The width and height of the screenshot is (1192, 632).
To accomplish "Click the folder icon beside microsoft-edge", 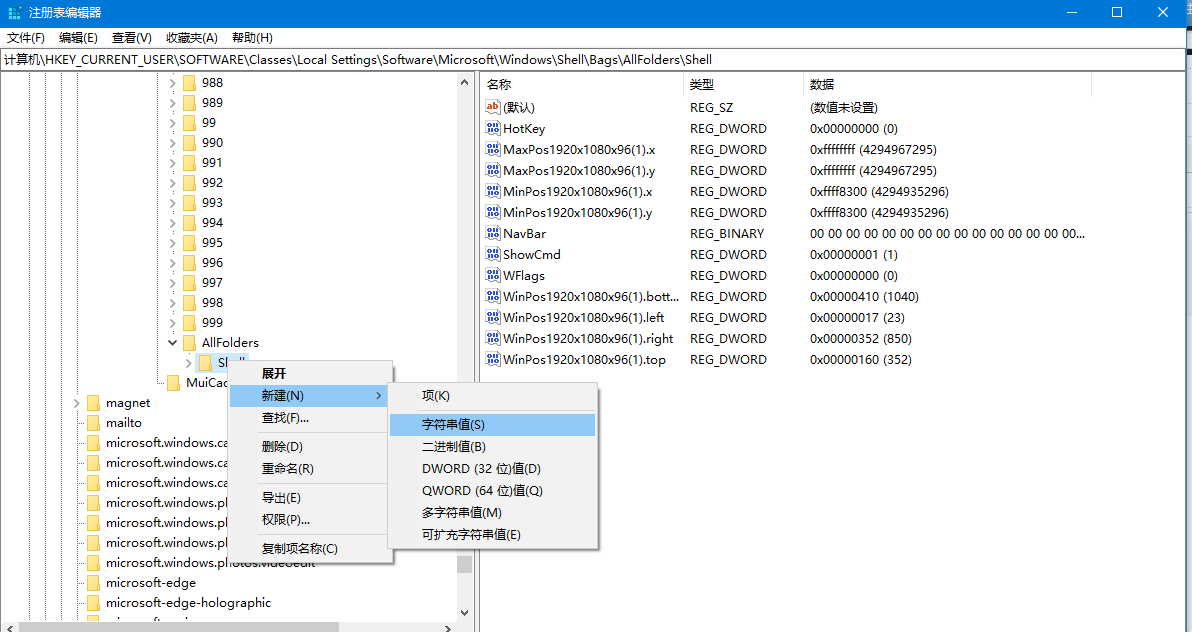I will [x=93, y=582].
